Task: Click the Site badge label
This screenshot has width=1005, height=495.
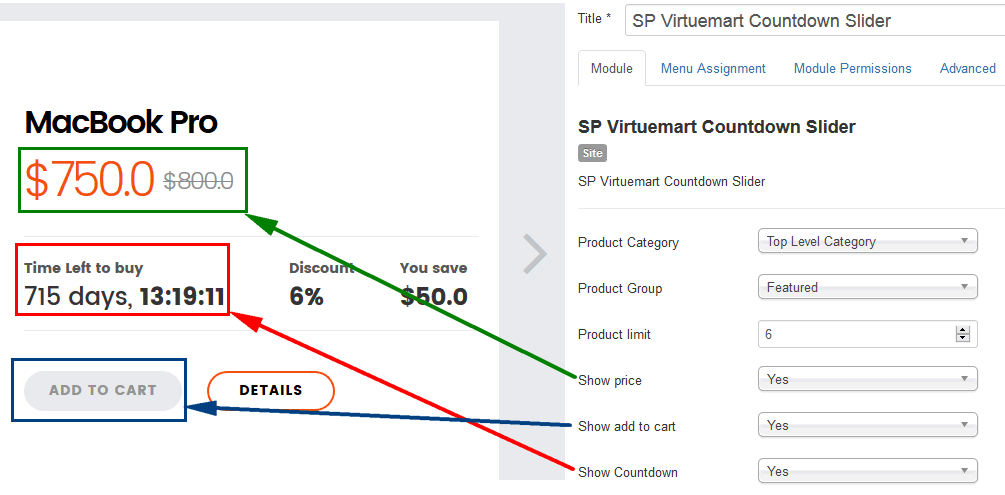Action: [592, 154]
